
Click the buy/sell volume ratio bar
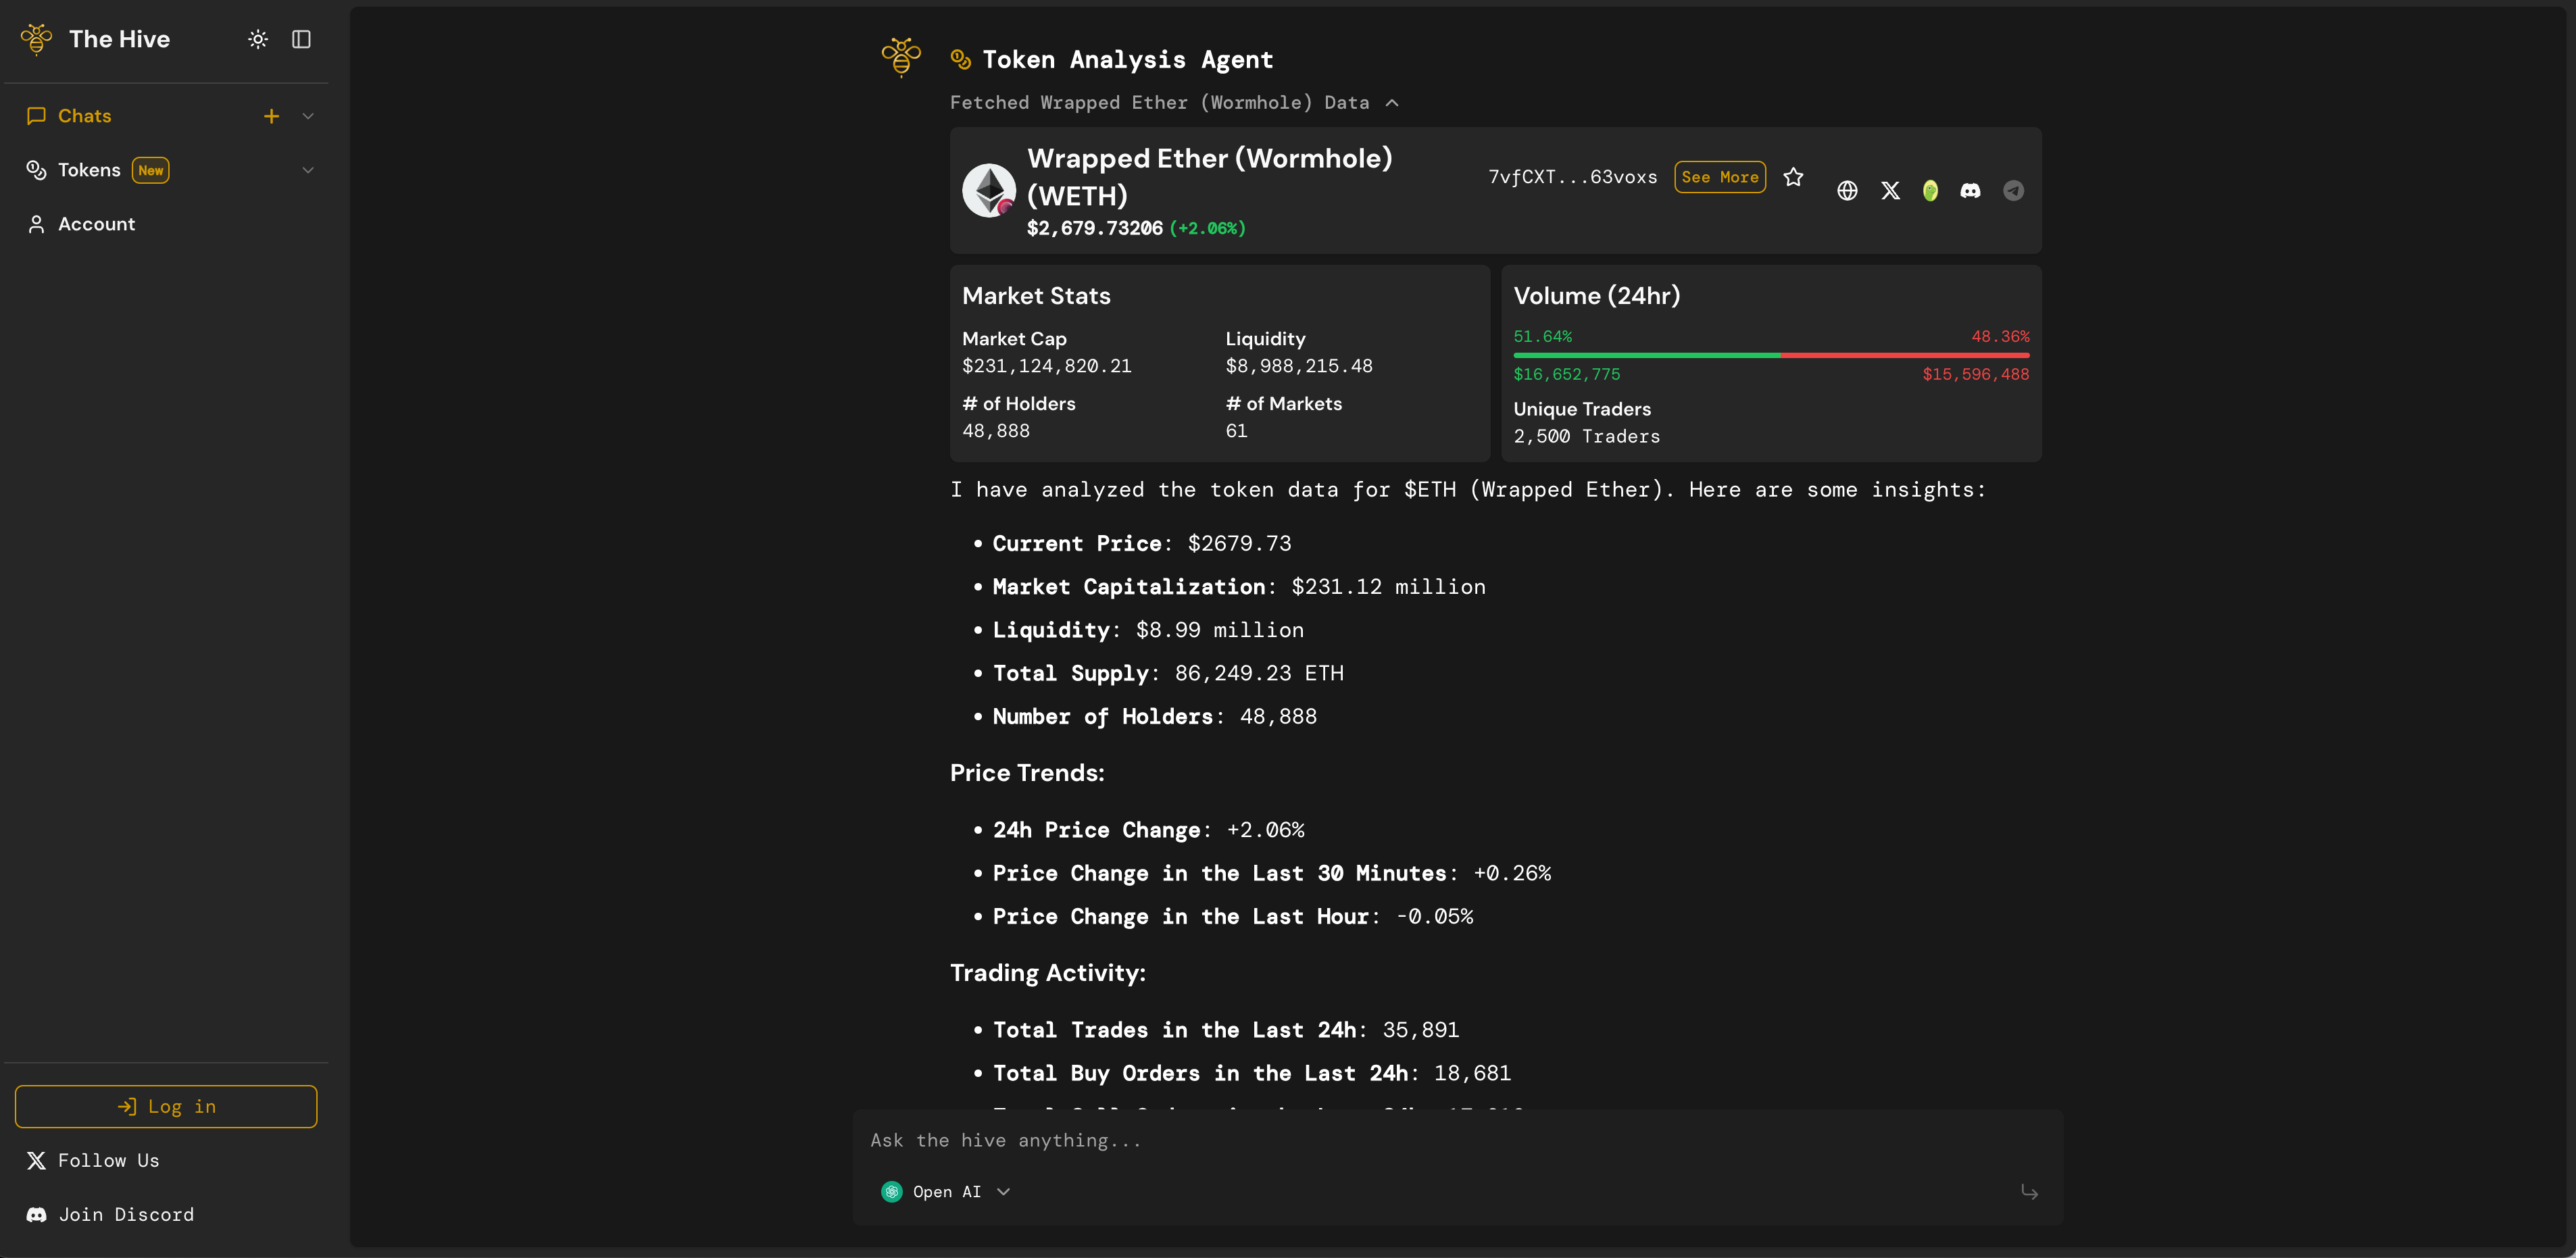pyautogui.click(x=1771, y=355)
